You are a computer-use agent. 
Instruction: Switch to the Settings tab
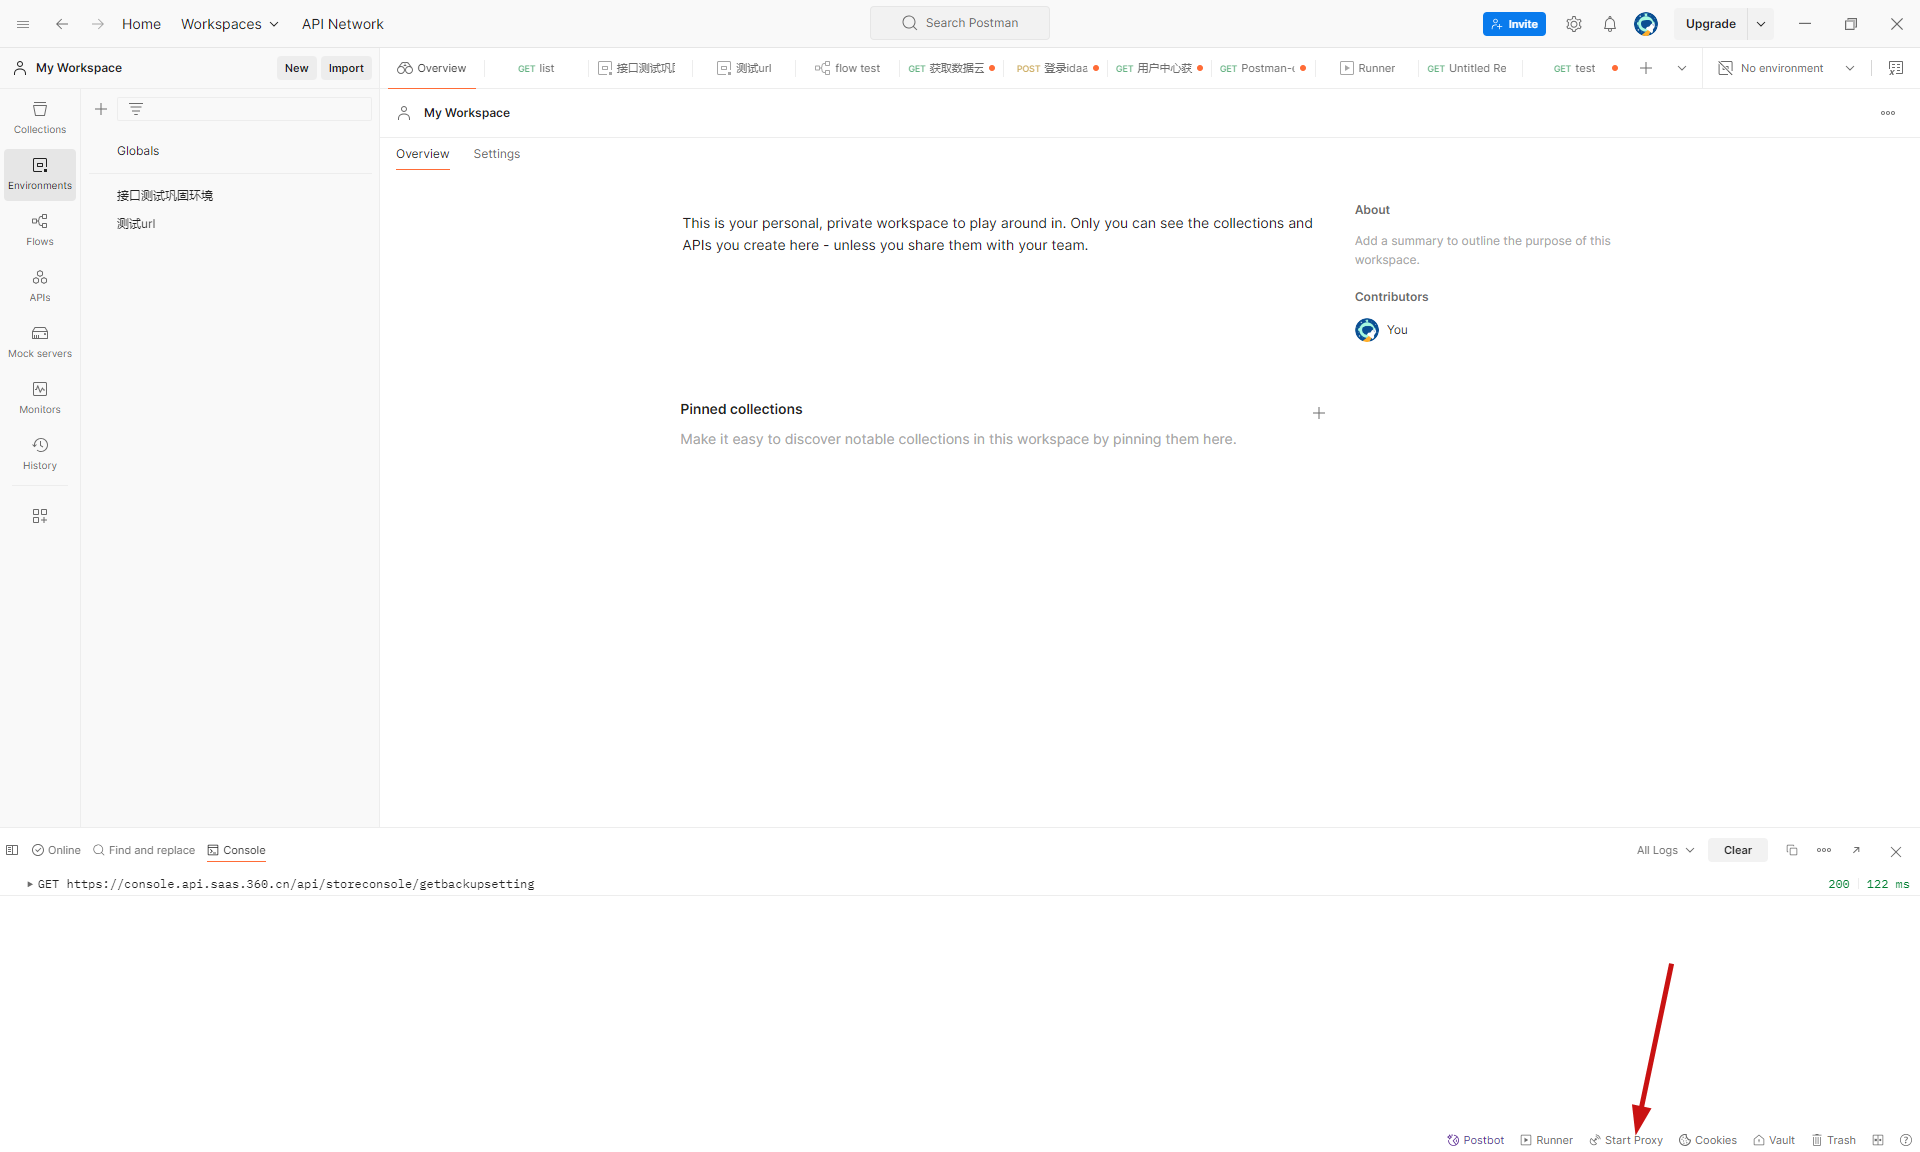tap(496, 154)
